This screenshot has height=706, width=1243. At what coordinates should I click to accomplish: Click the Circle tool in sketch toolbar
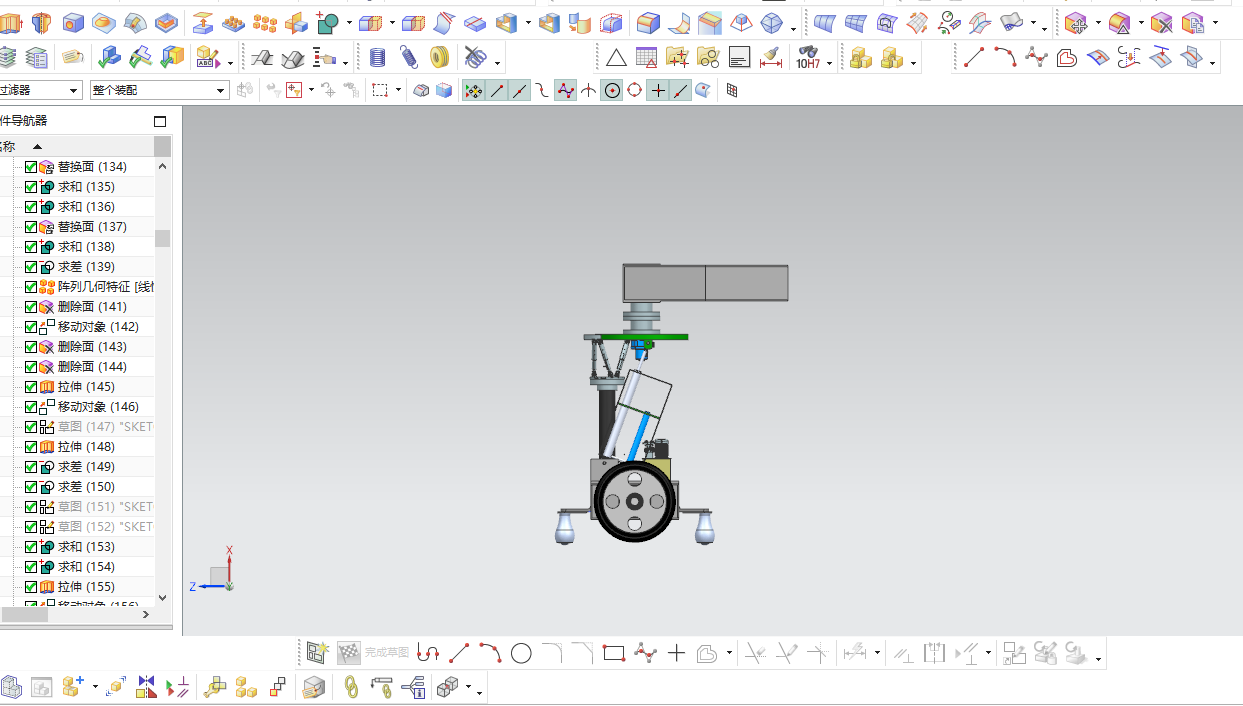[x=521, y=654]
